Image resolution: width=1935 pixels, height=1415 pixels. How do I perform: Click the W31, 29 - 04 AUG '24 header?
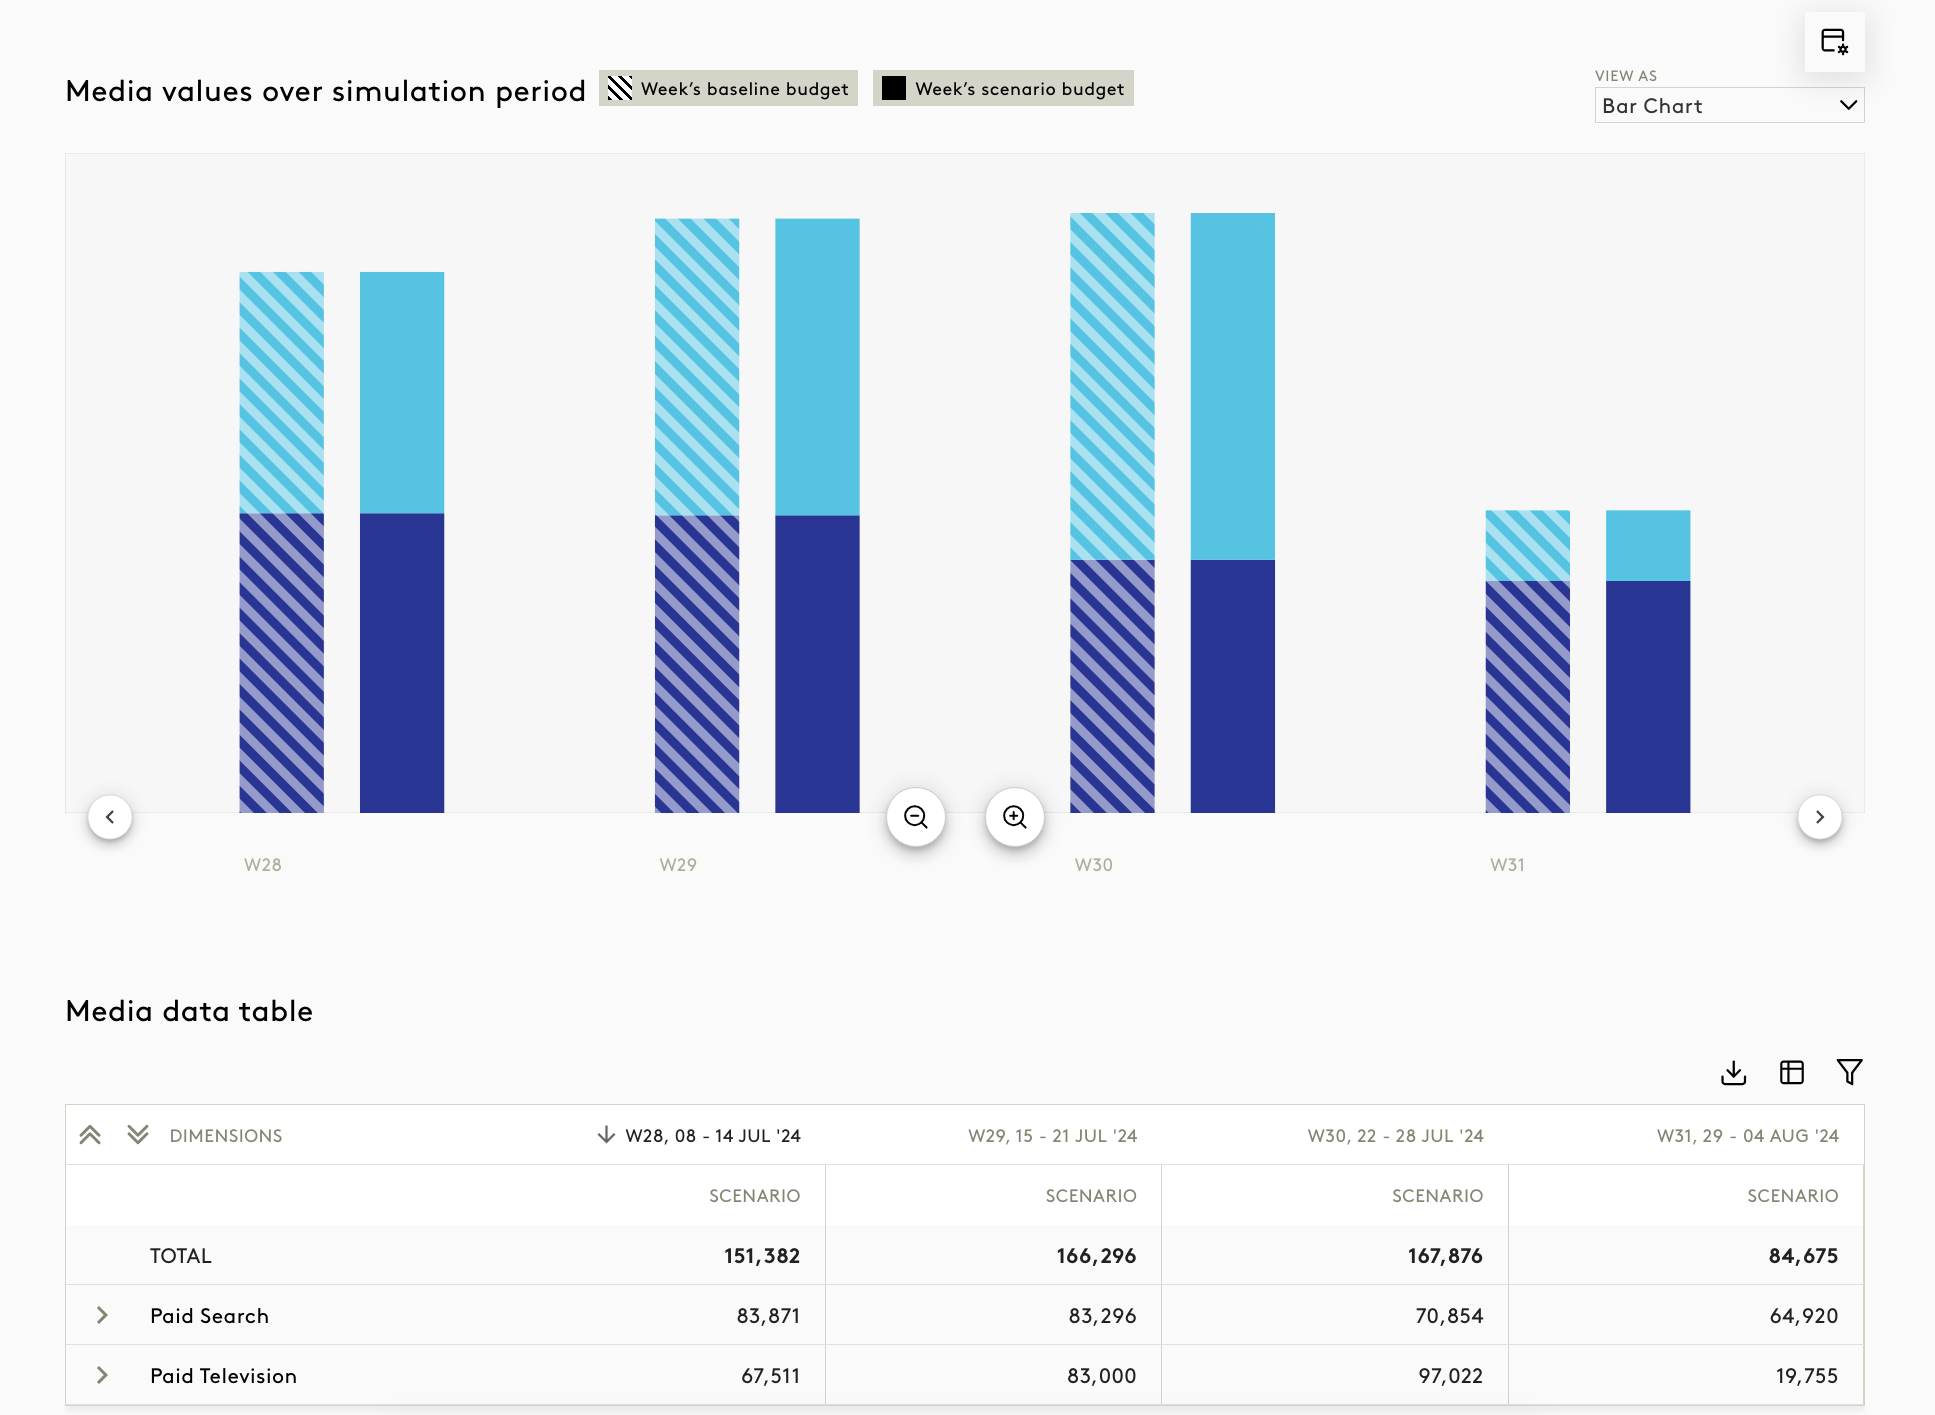(1746, 1135)
